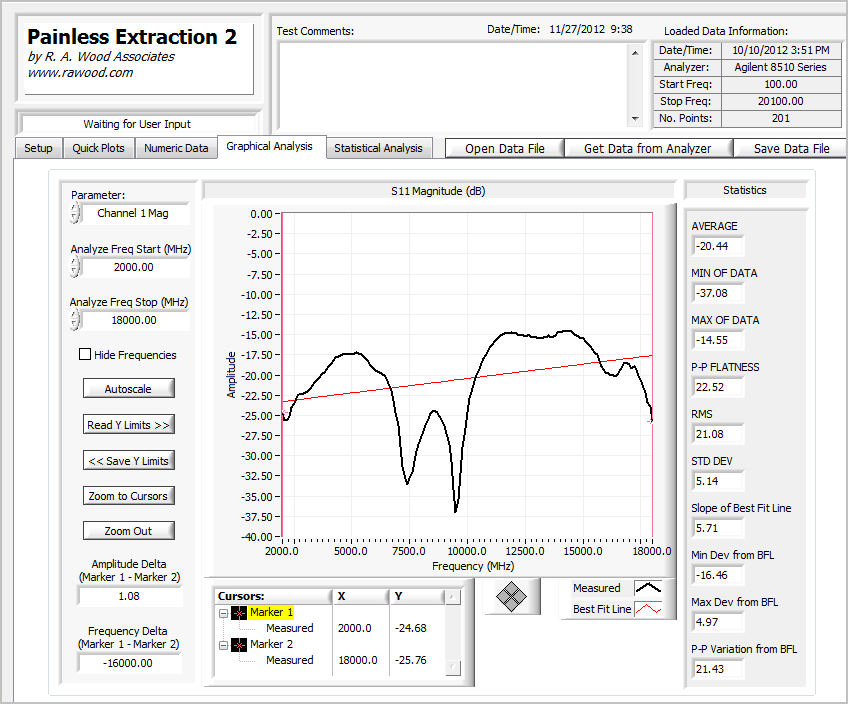Click the Slope of Best Fit Line value
The width and height of the screenshot is (848, 704).
718,528
